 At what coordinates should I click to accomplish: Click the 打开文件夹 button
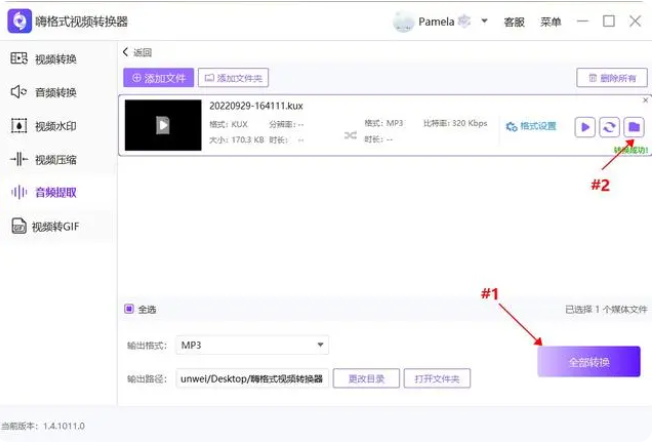click(437, 379)
